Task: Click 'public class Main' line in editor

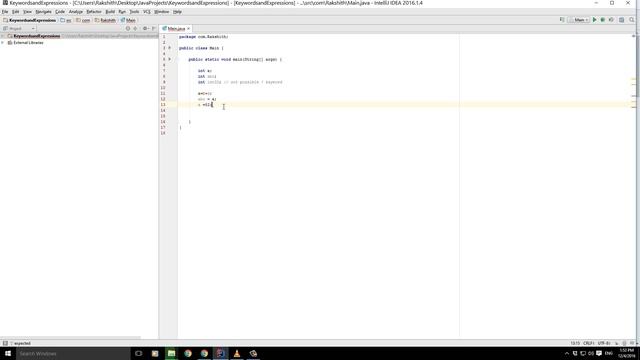Action: pos(201,48)
